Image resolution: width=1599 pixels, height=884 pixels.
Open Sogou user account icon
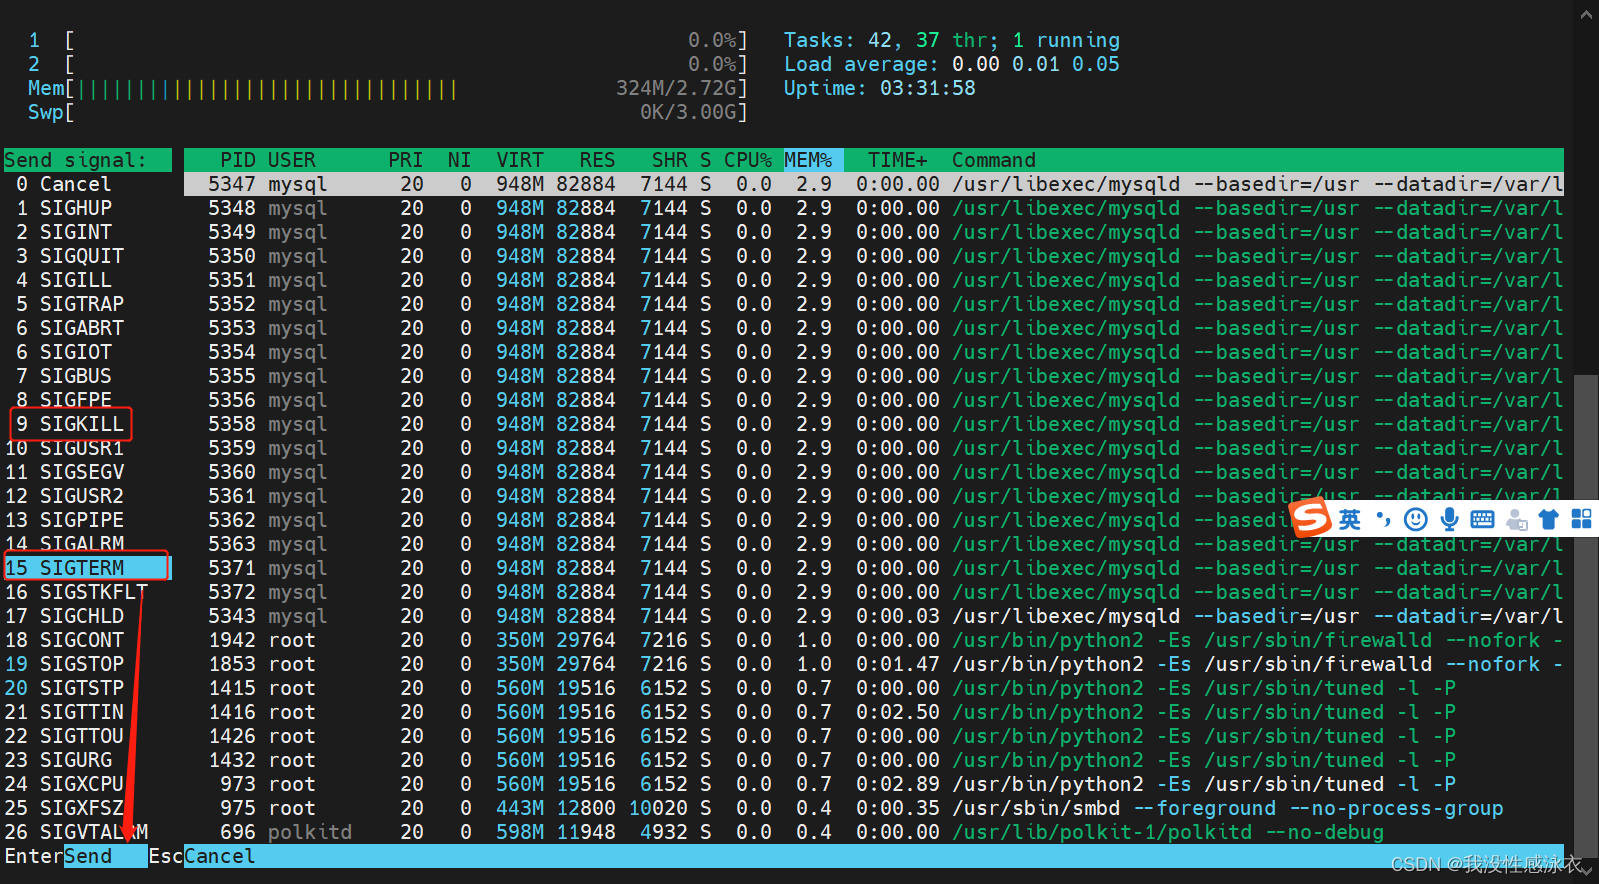pos(1516,519)
